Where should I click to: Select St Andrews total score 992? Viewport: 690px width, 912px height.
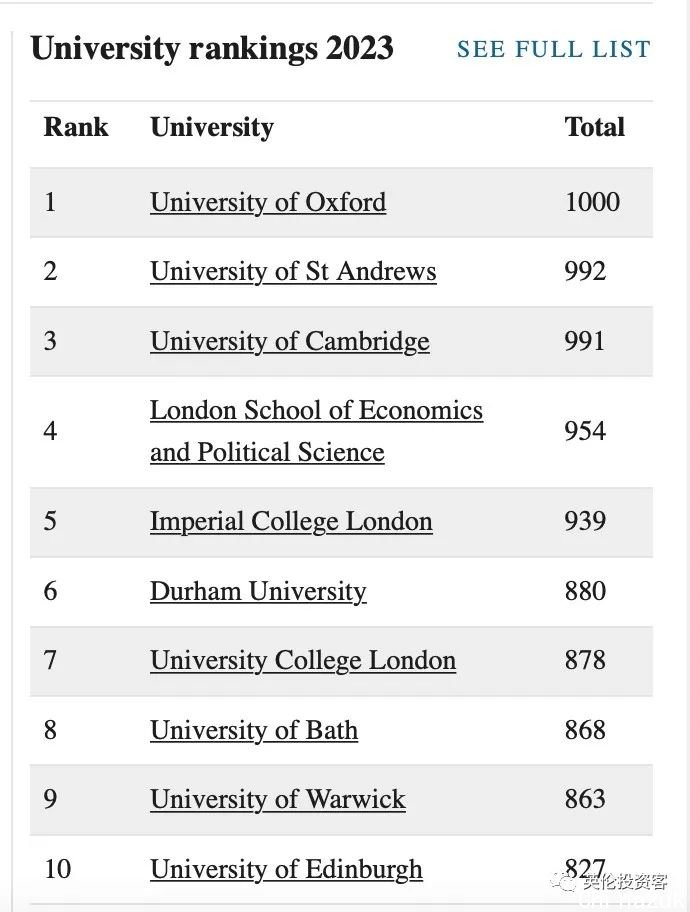[585, 272]
